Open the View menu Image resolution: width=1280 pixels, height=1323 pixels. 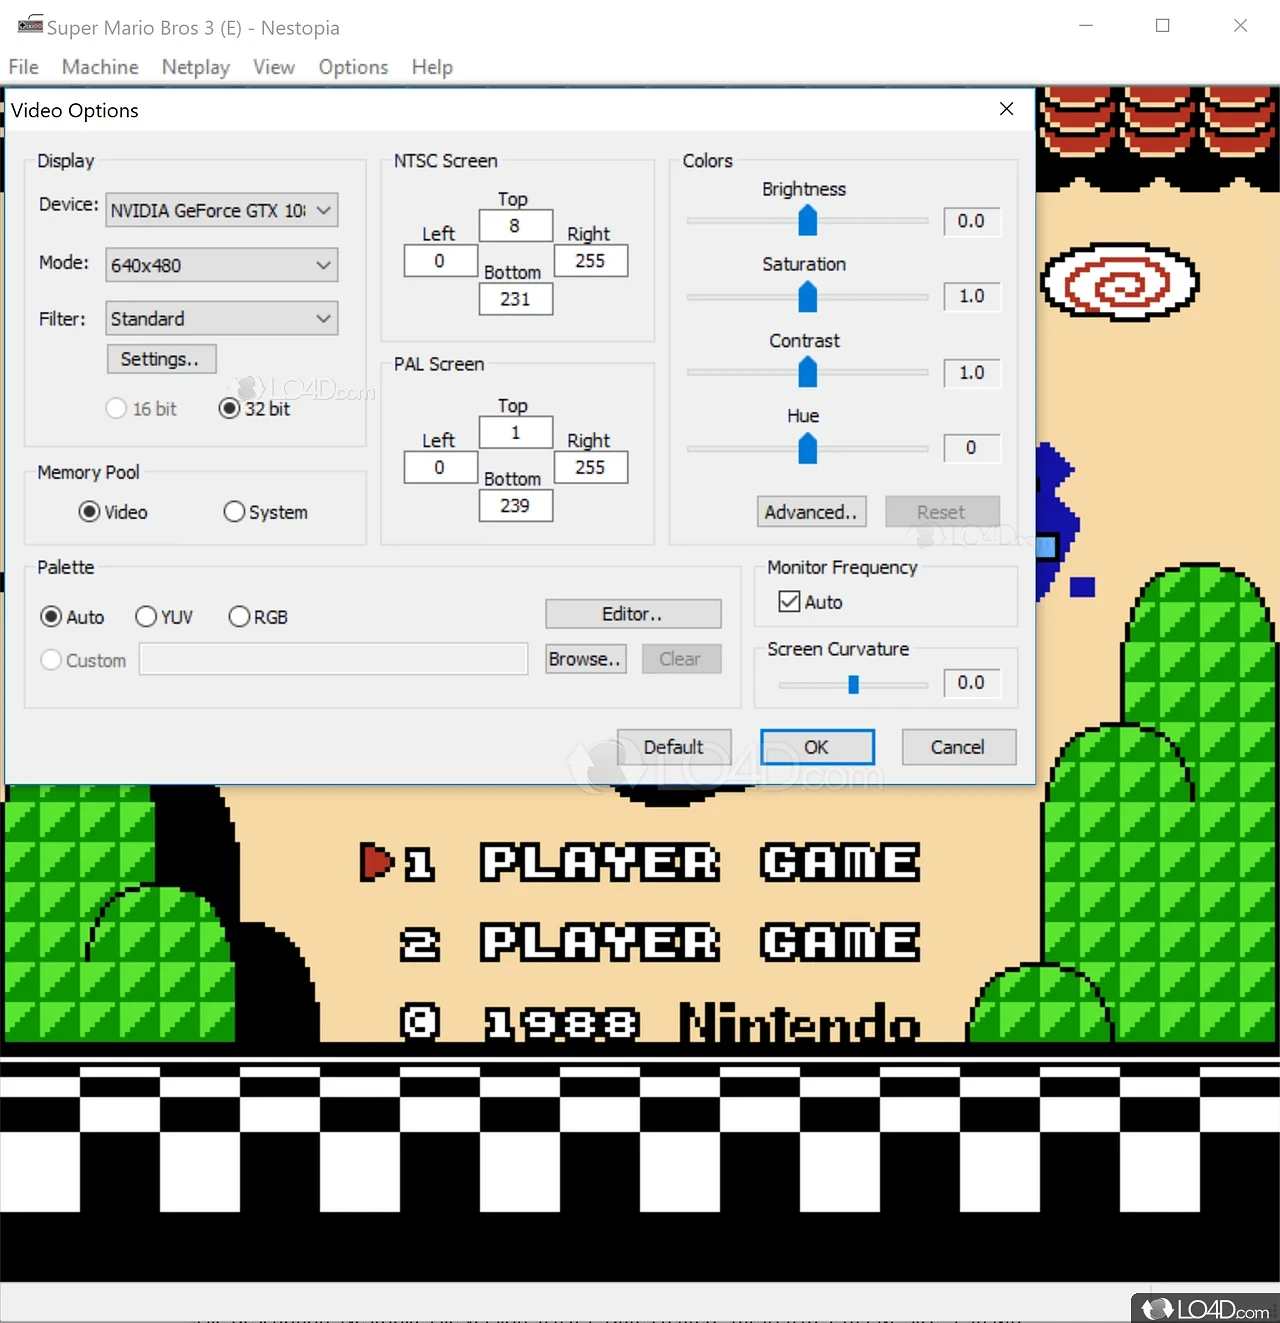[x=274, y=67]
